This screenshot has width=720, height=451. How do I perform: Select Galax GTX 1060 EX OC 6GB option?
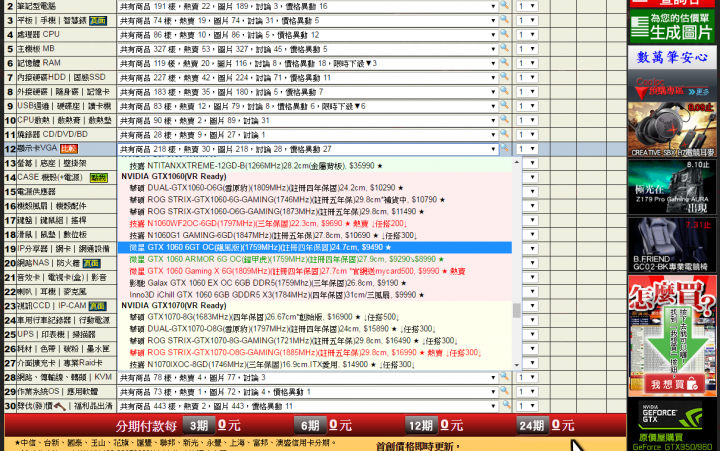coord(315,283)
